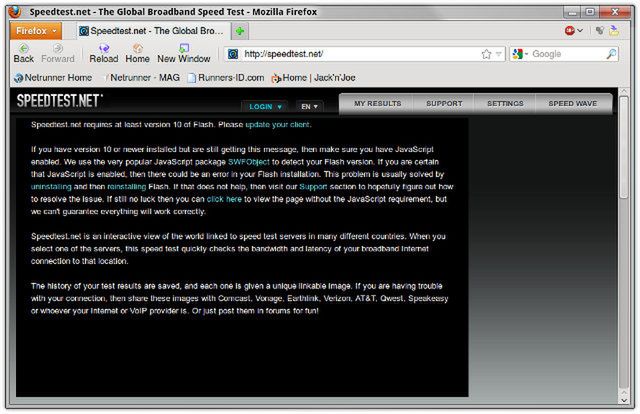This screenshot has width=640, height=414.
Task: Open the Home | Jack'n'Joe bookmark
Action: coord(313,78)
